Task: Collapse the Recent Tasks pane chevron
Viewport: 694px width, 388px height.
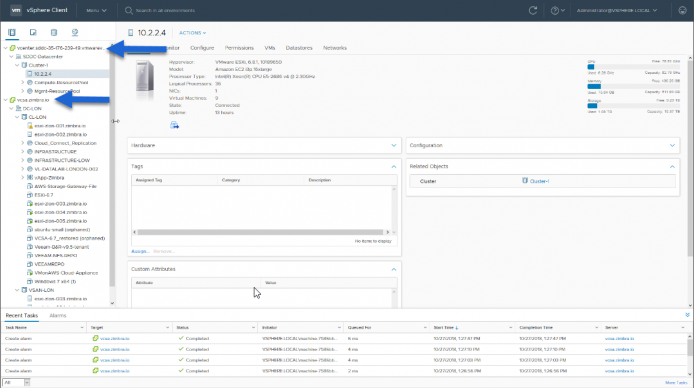Action: coord(687,315)
